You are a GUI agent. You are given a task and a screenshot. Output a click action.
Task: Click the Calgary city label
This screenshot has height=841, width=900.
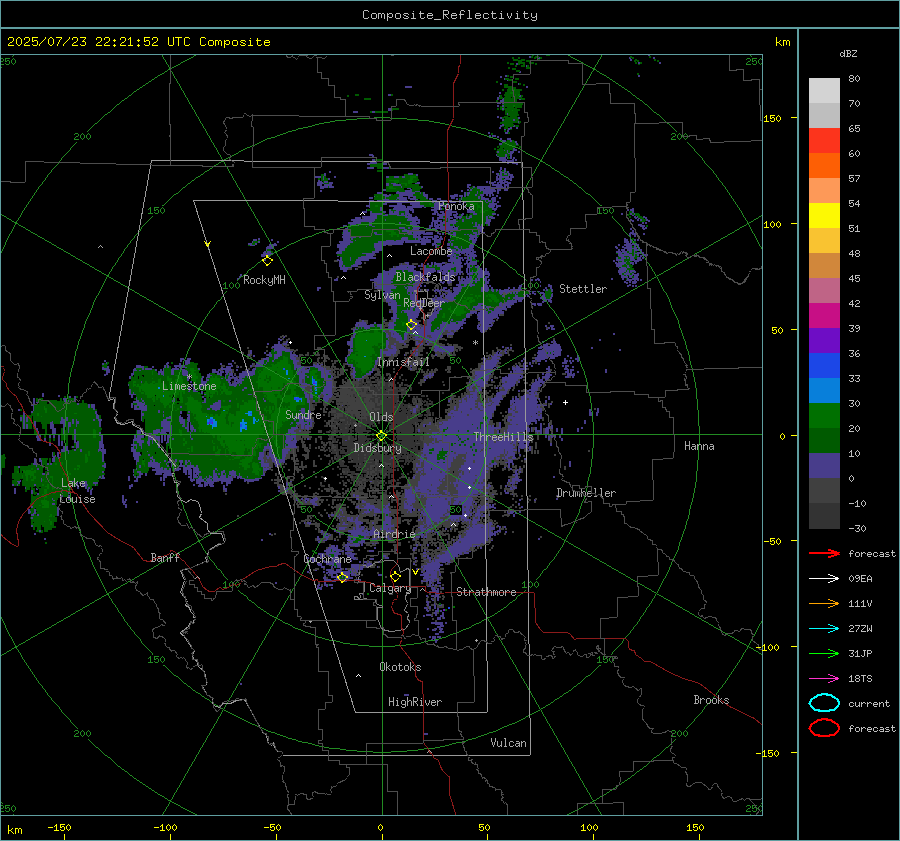coord(390,588)
